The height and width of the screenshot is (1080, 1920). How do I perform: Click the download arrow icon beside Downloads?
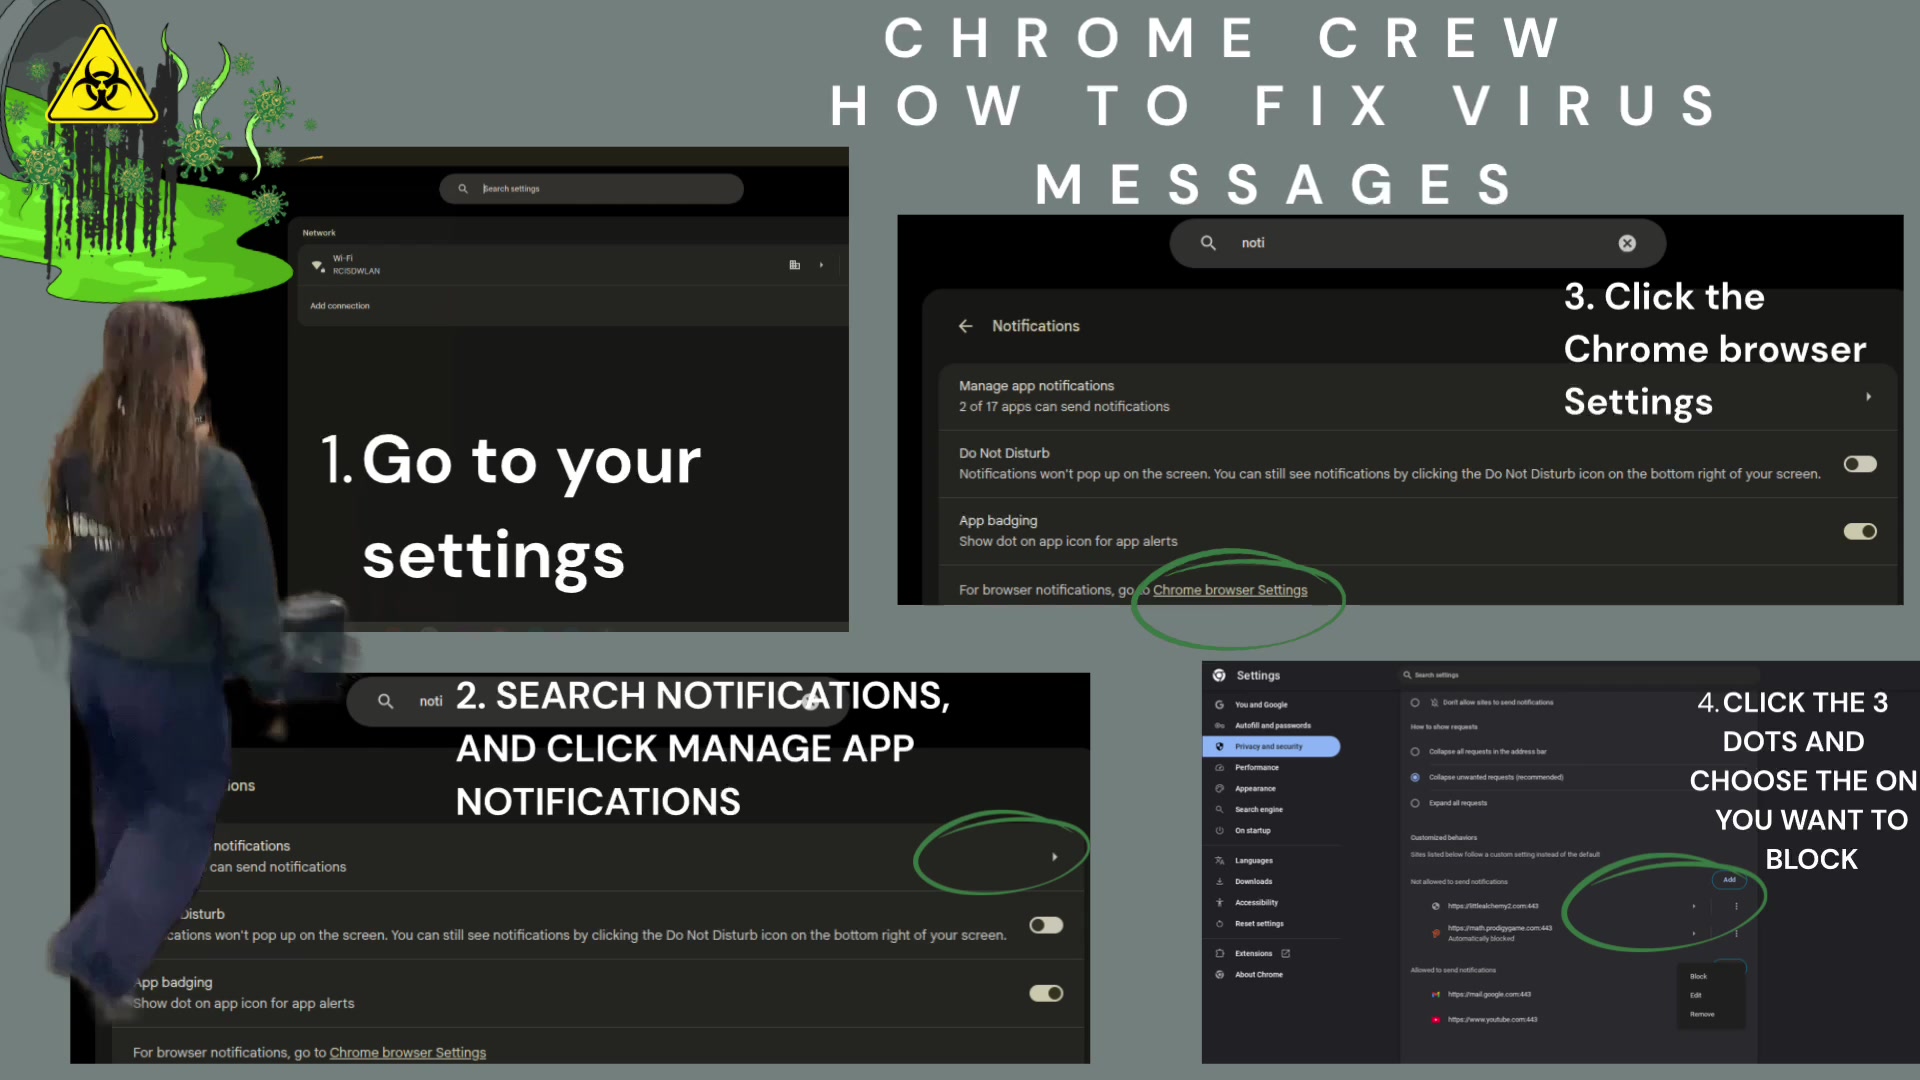click(1219, 881)
